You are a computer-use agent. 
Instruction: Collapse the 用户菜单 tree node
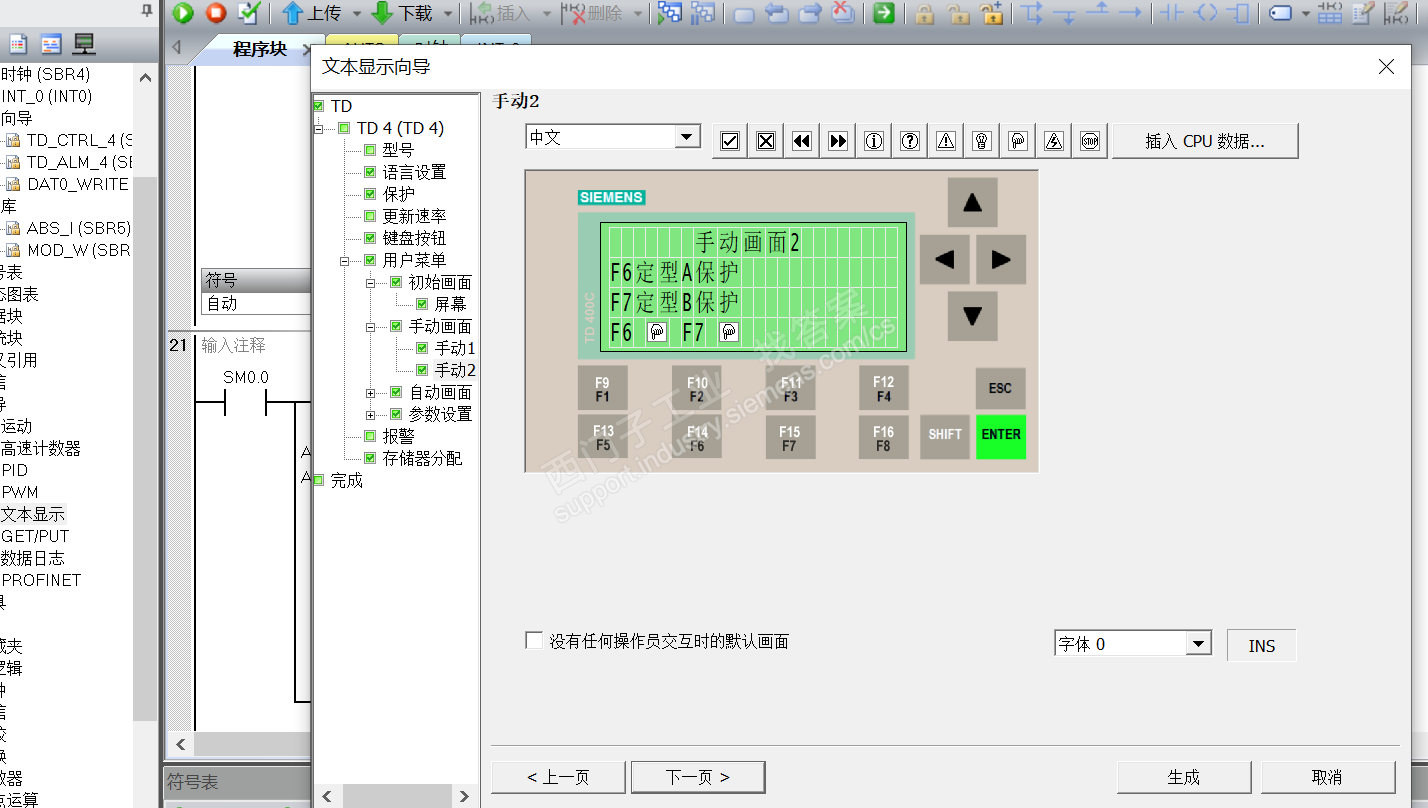click(345, 261)
